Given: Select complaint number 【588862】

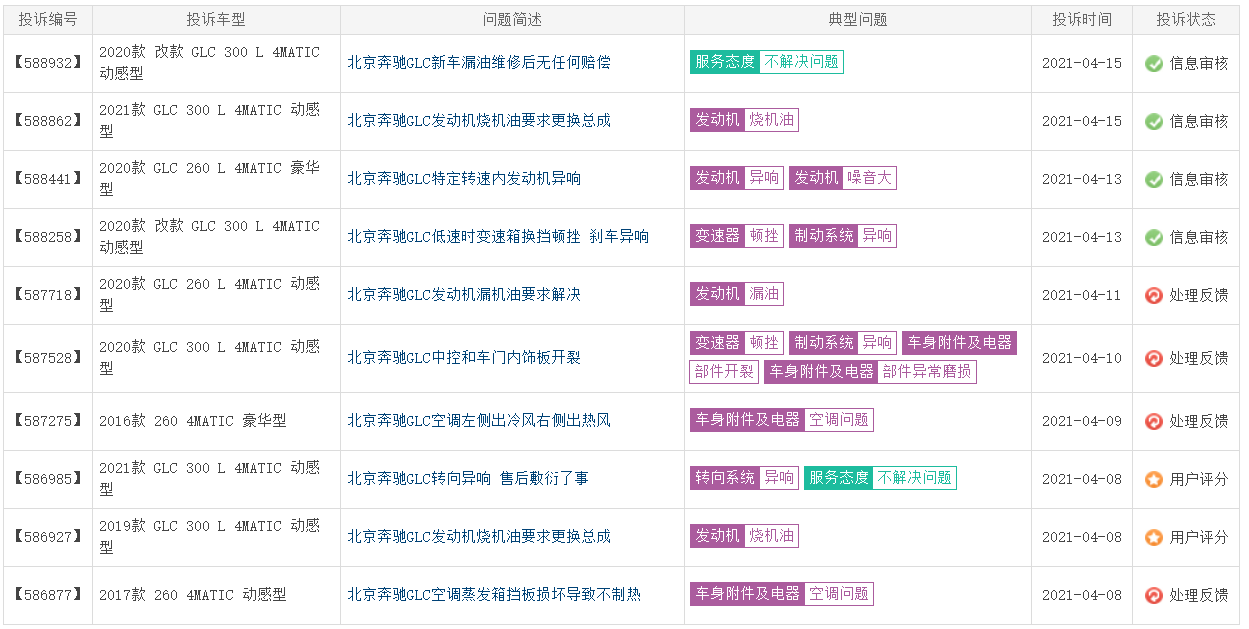Looking at the screenshot, I should click(47, 121).
